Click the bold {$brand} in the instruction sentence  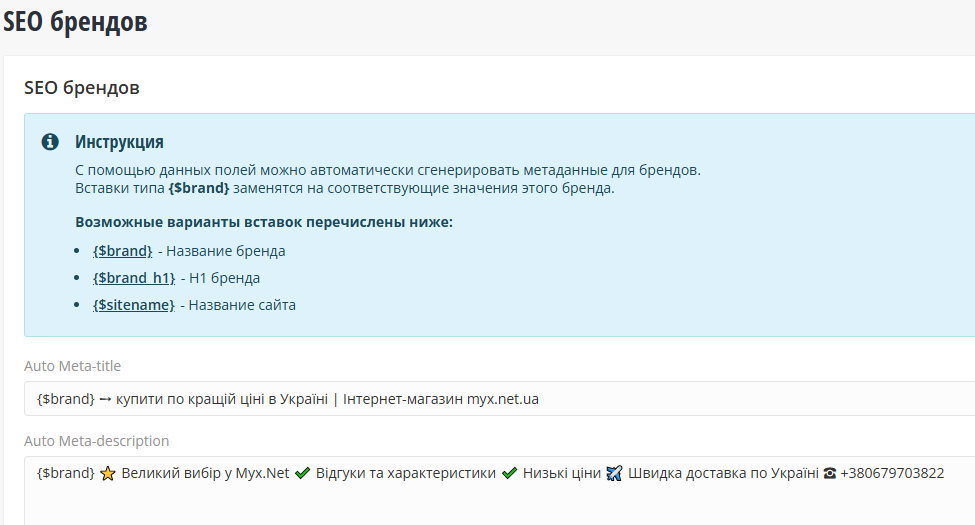click(199, 188)
